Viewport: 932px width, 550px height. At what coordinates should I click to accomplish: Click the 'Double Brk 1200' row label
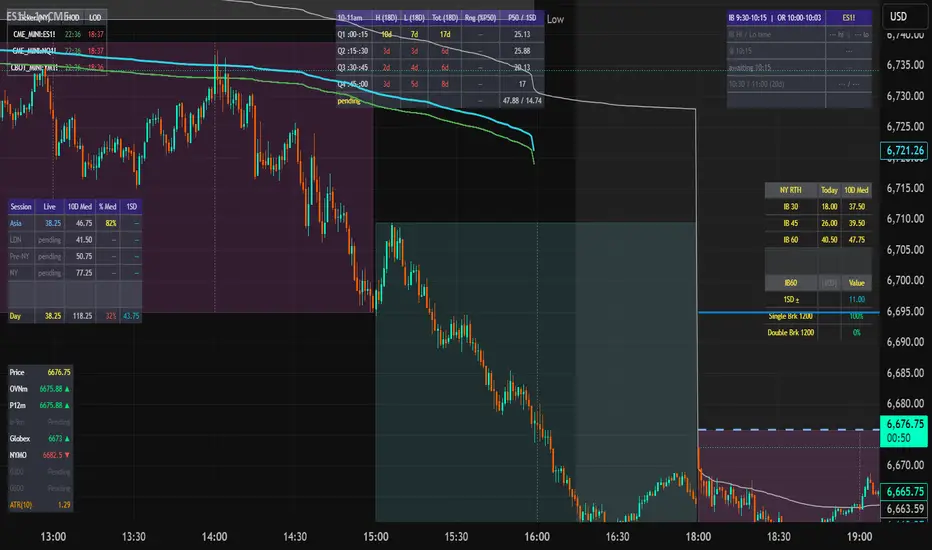pos(791,333)
